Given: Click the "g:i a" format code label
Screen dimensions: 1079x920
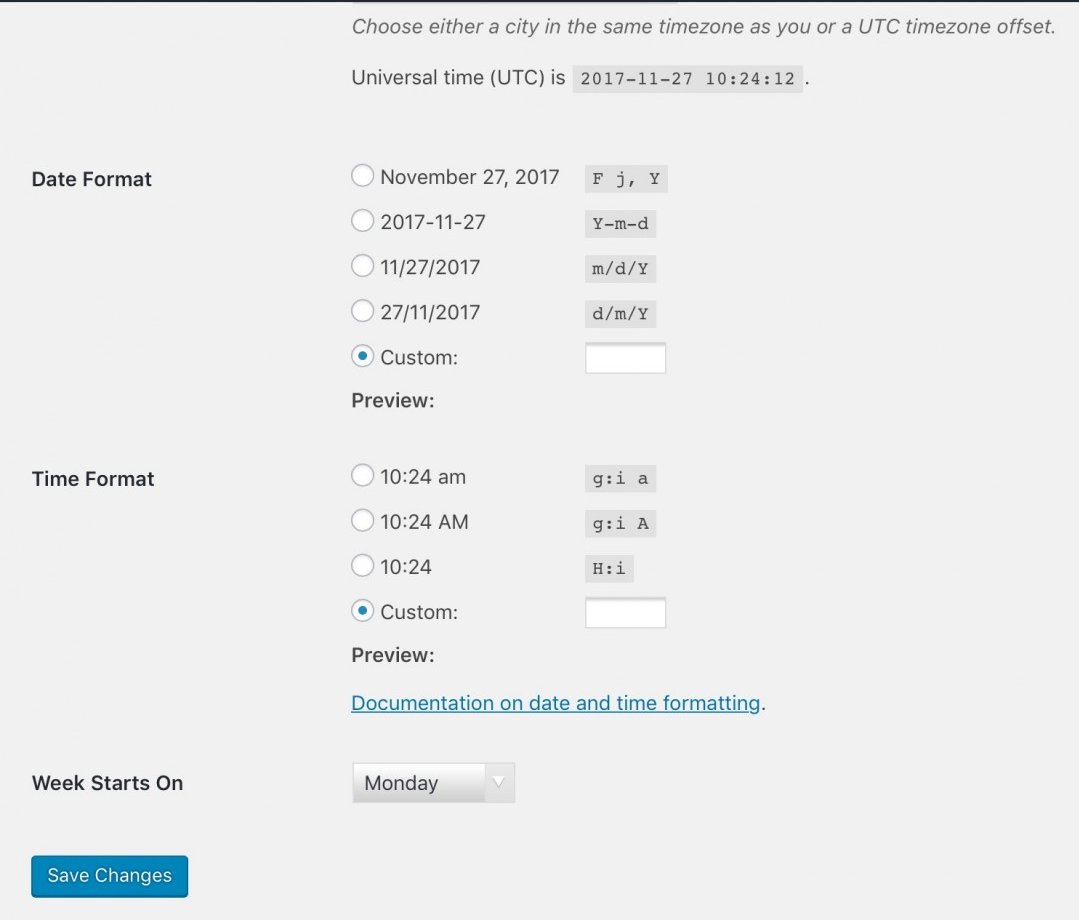Looking at the screenshot, I should [620, 478].
